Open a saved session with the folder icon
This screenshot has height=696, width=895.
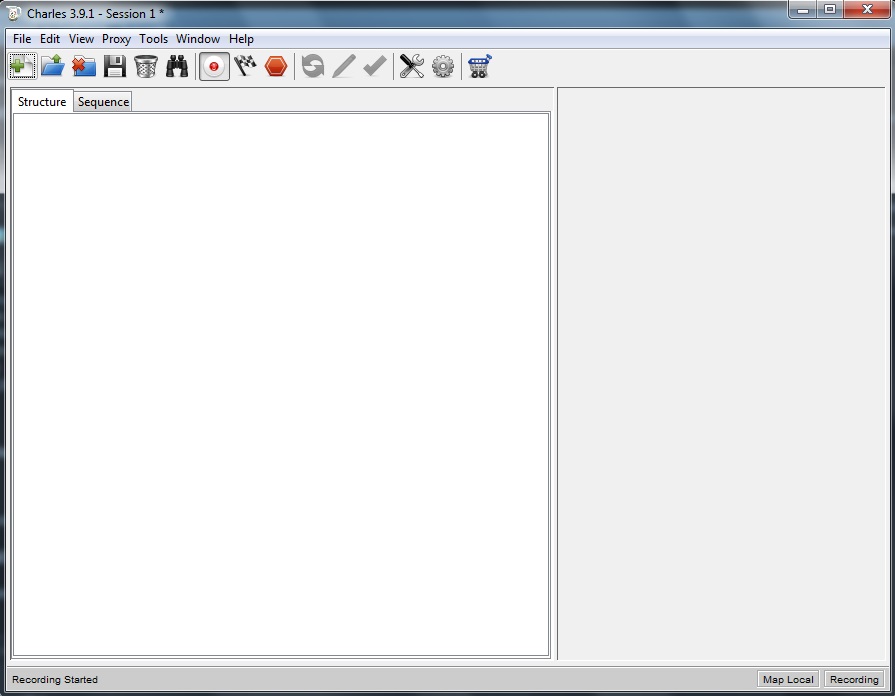[x=53, y=66]
